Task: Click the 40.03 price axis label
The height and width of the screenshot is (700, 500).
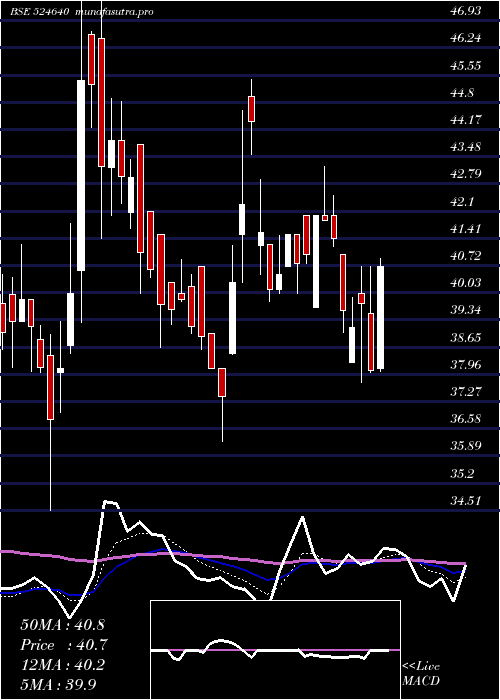Action: coord(466,283)
